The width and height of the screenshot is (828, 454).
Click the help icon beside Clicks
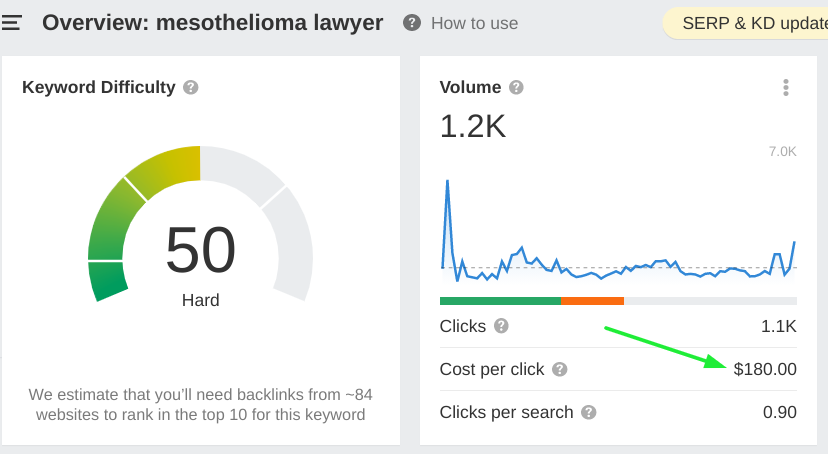point(501,326)
